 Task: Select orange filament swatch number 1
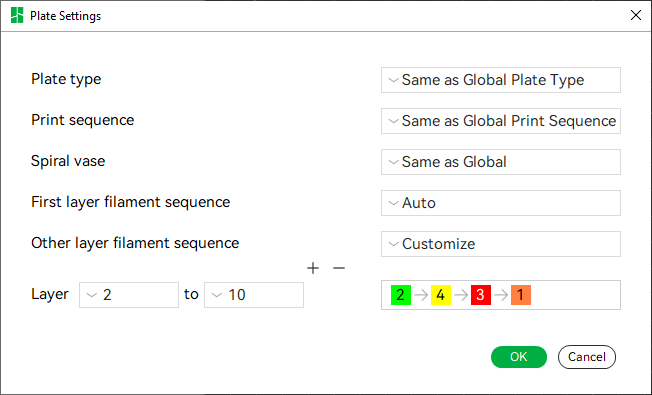coord(521,295)
